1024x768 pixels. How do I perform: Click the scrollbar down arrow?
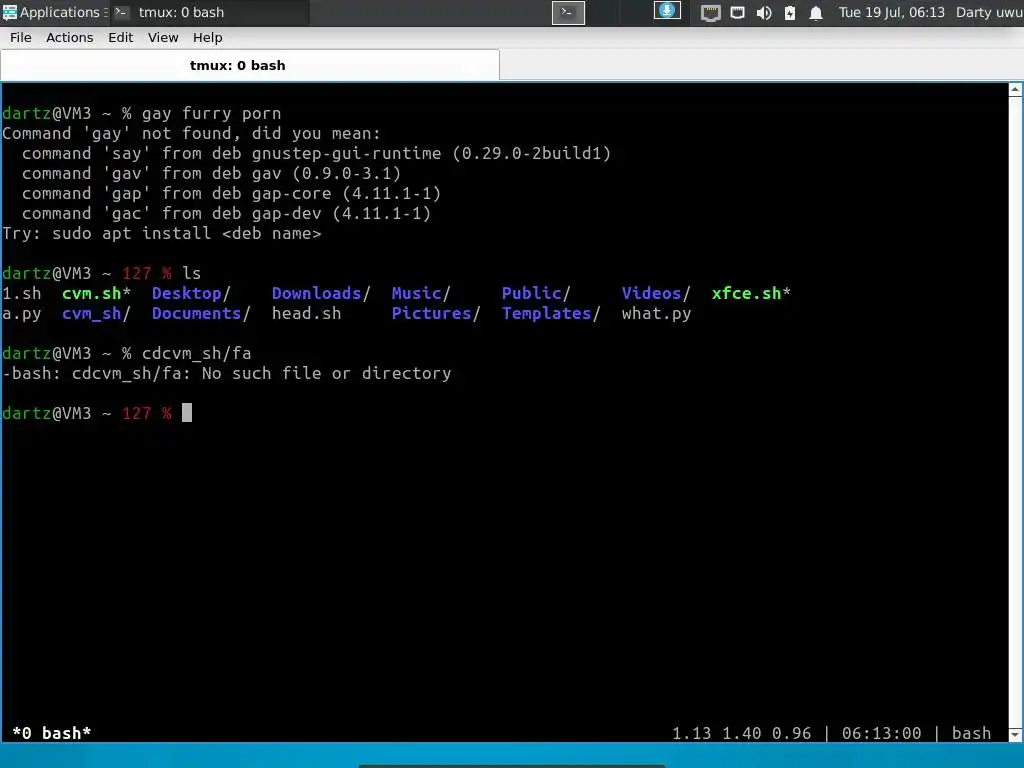(x=1015, y=734)
